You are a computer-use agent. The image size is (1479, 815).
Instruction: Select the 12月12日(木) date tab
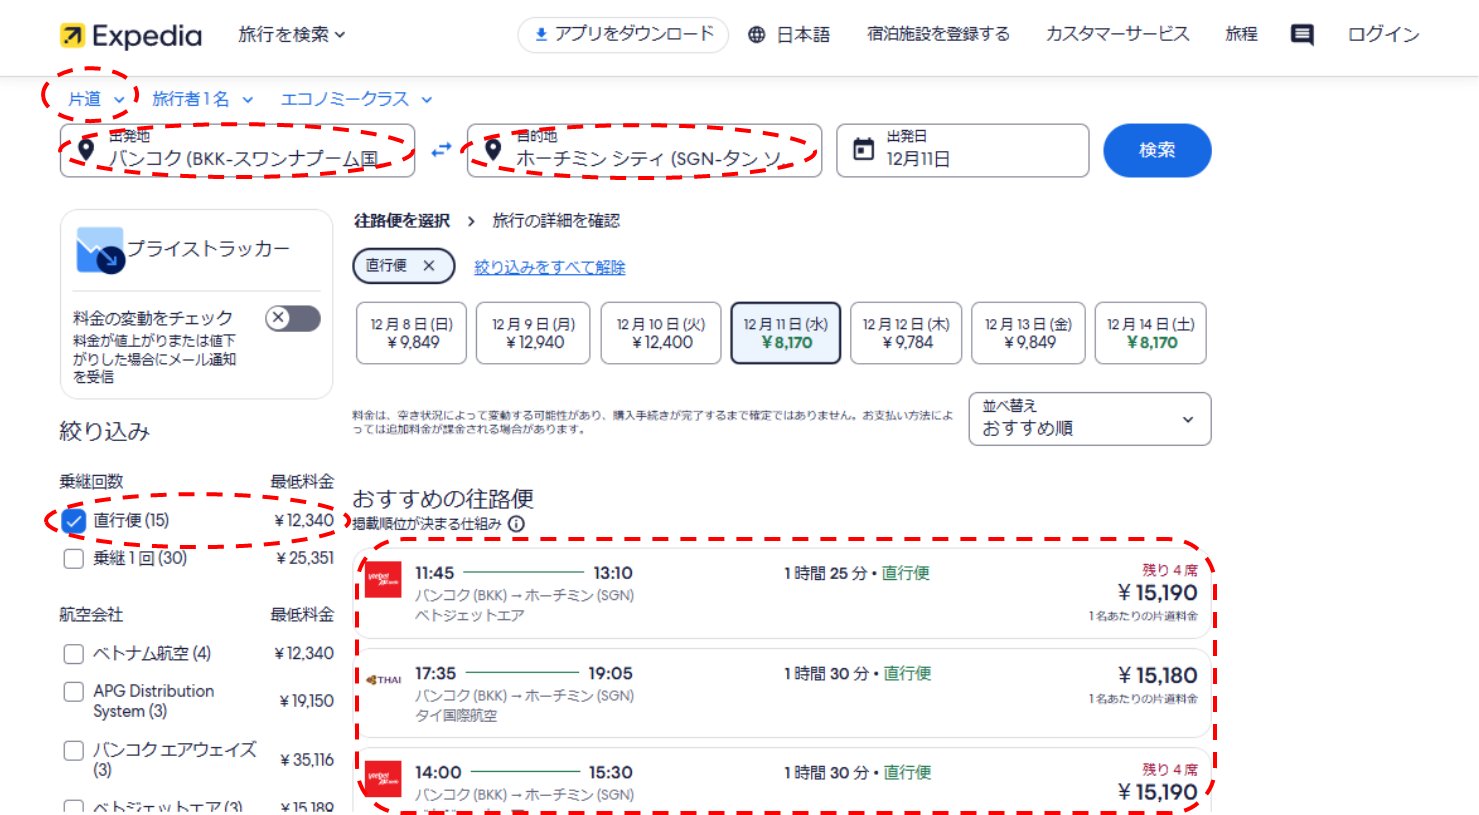coord(906,333)
